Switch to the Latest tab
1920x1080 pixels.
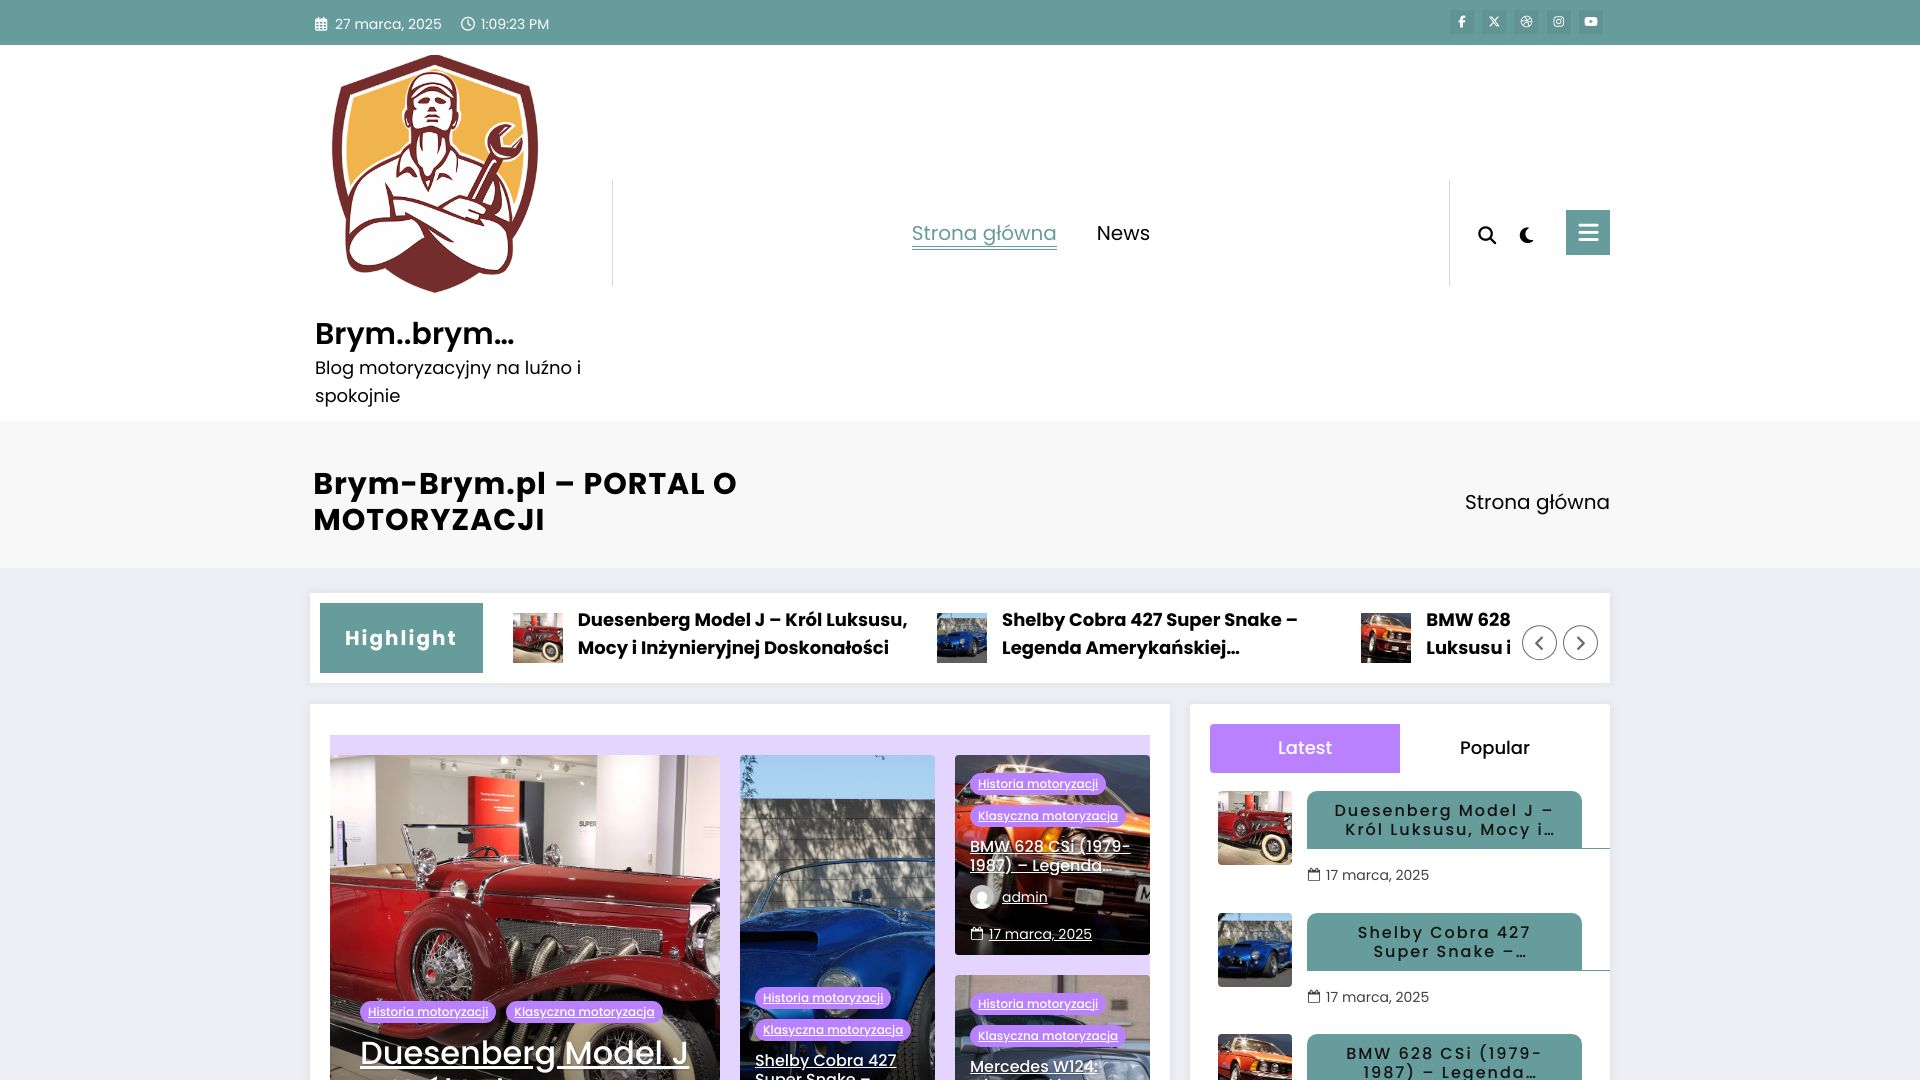tap(1305, 748)
